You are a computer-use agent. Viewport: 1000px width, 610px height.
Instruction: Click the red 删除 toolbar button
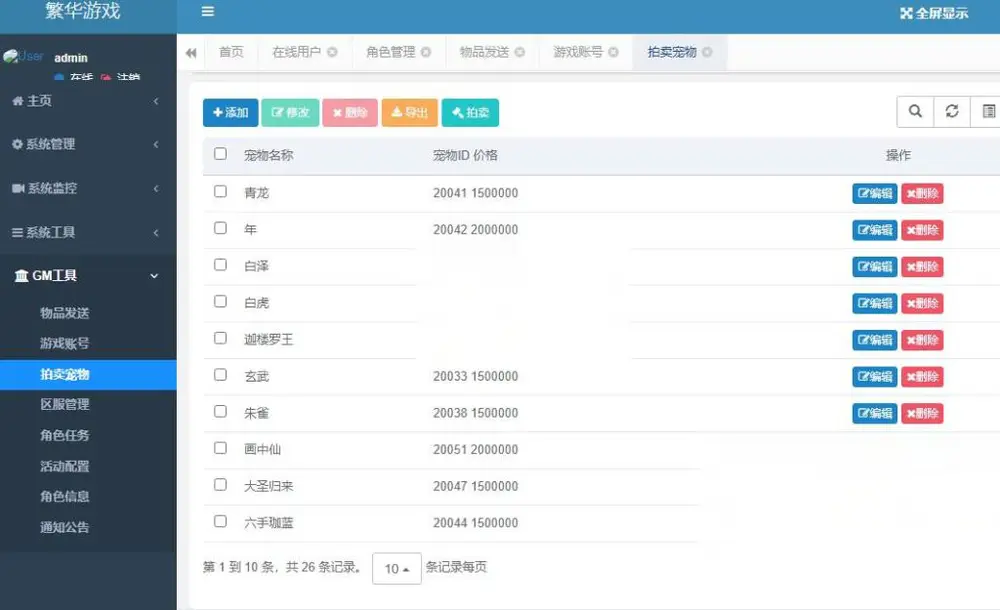(x=350, y=112)
